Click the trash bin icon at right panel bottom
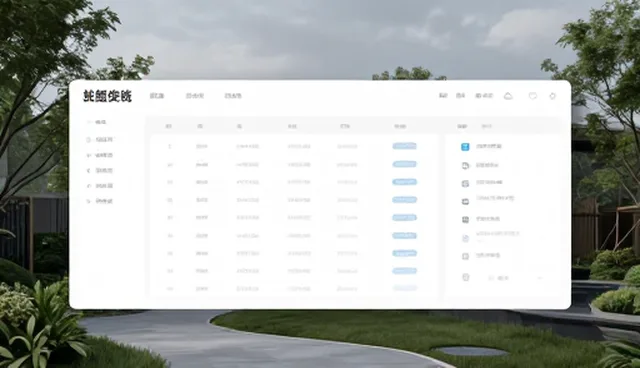Screen dimensions: 640x368 465,277
